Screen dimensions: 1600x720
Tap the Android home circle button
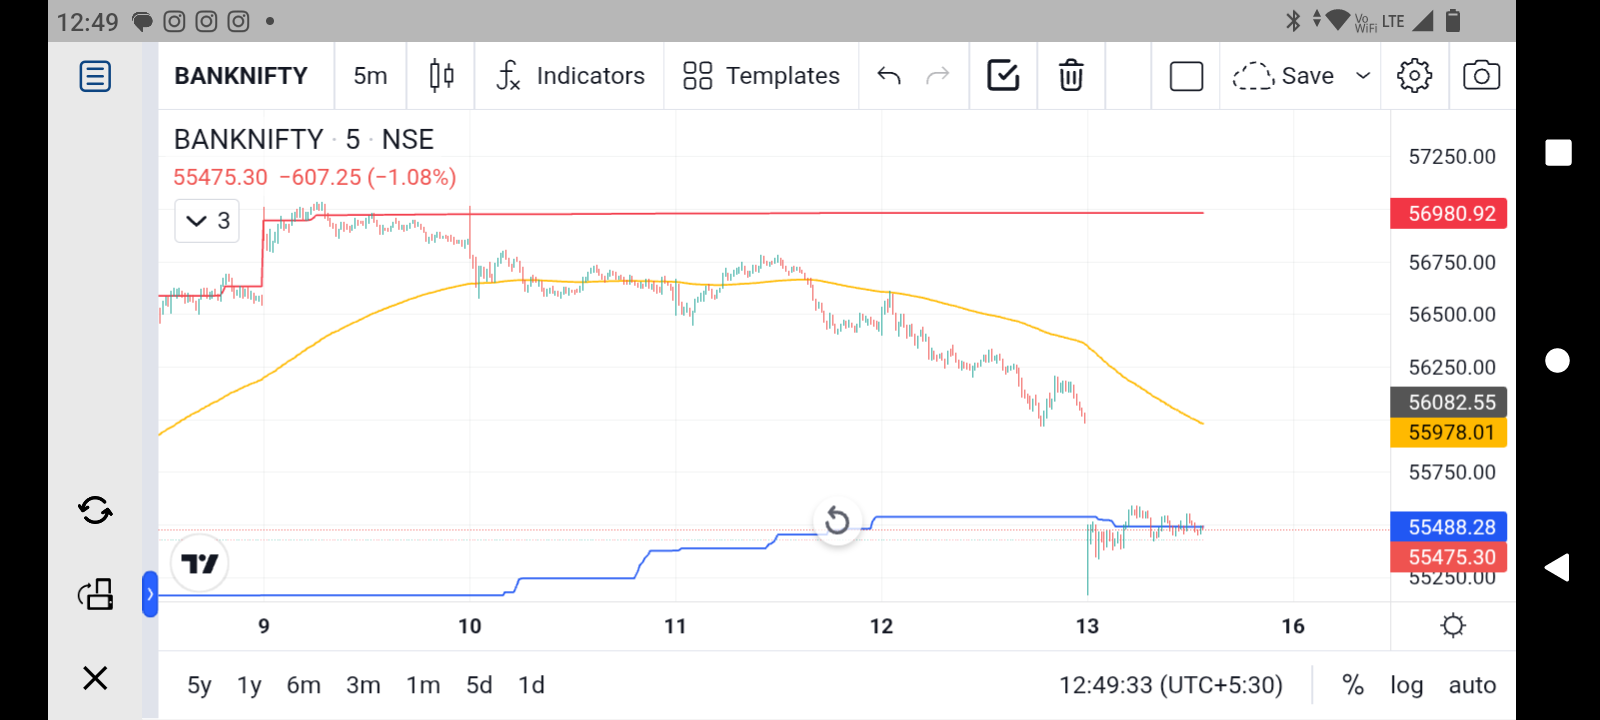pyautogui.click(x=1557, y=360)
